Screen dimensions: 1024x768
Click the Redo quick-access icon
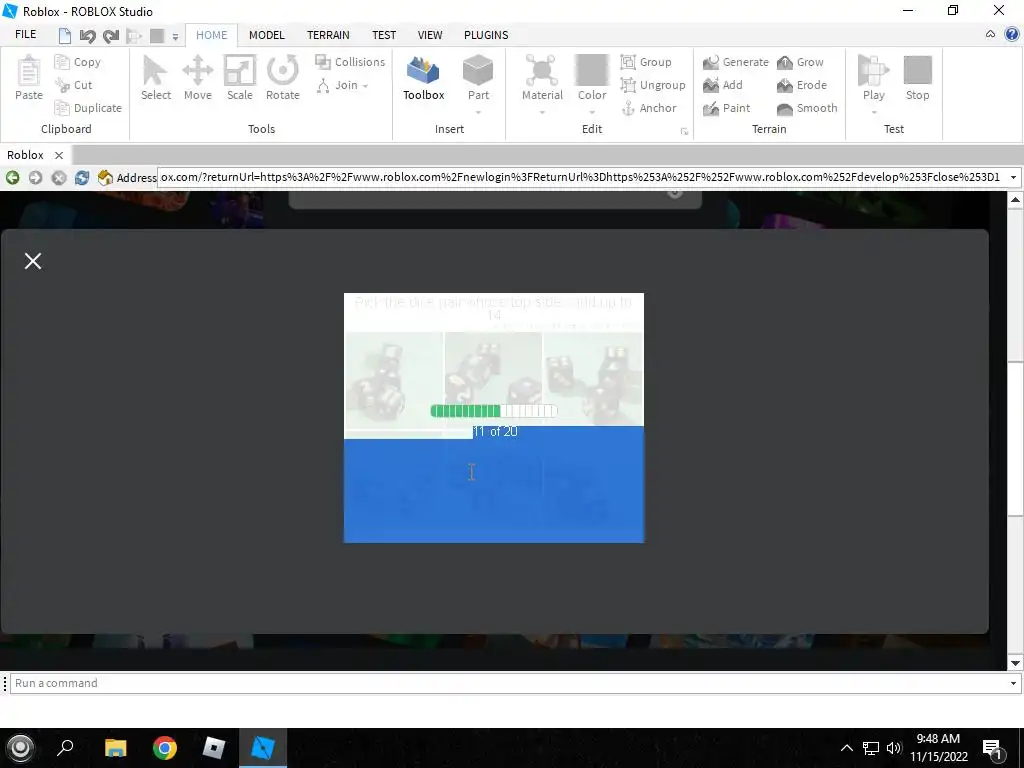pos(110,36)
